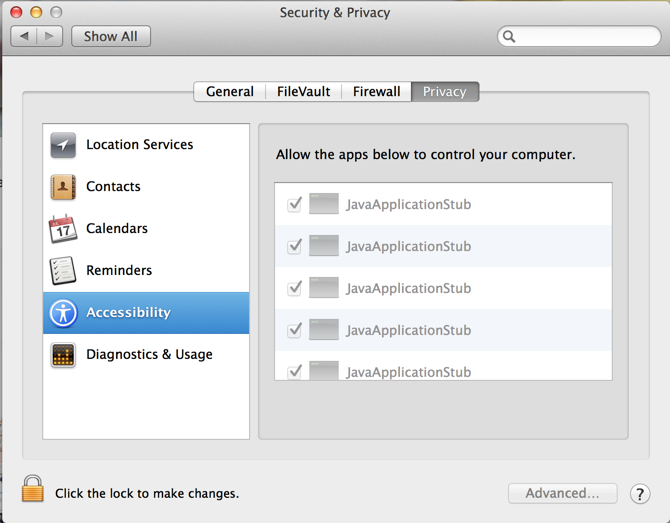Open the Diagnostics & Usage icon

point(63,355)
